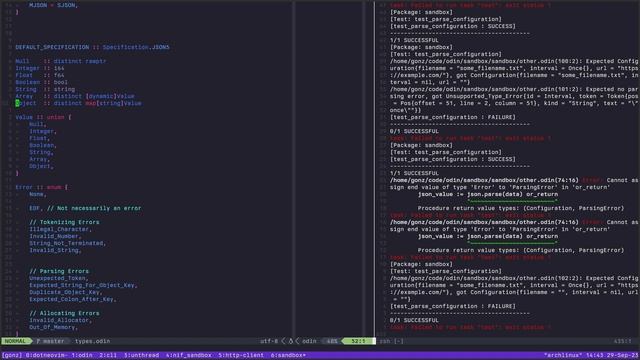
Task: Click the 'None,' enum member
Action: [38, 194]
